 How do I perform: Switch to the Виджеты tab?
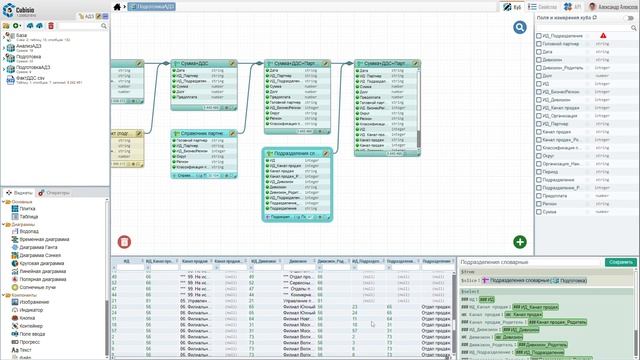pos(19,193)
